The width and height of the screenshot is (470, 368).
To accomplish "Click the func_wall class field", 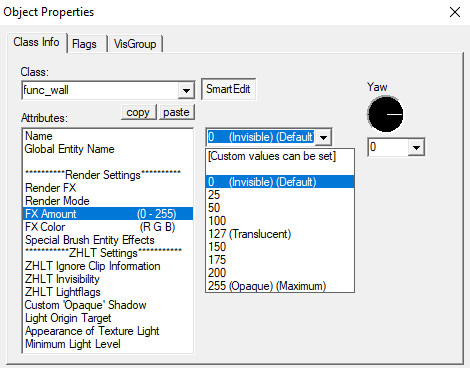I will (100, 90).
